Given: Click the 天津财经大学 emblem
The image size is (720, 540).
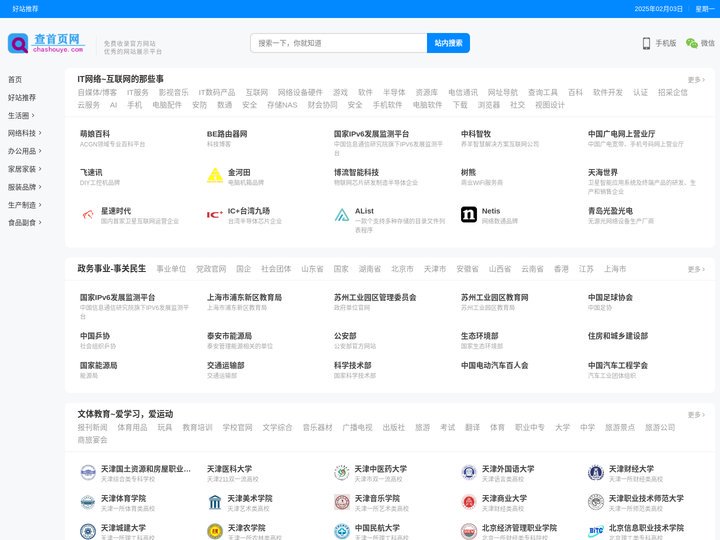Looking at the screenshot, I should [596, 472].
